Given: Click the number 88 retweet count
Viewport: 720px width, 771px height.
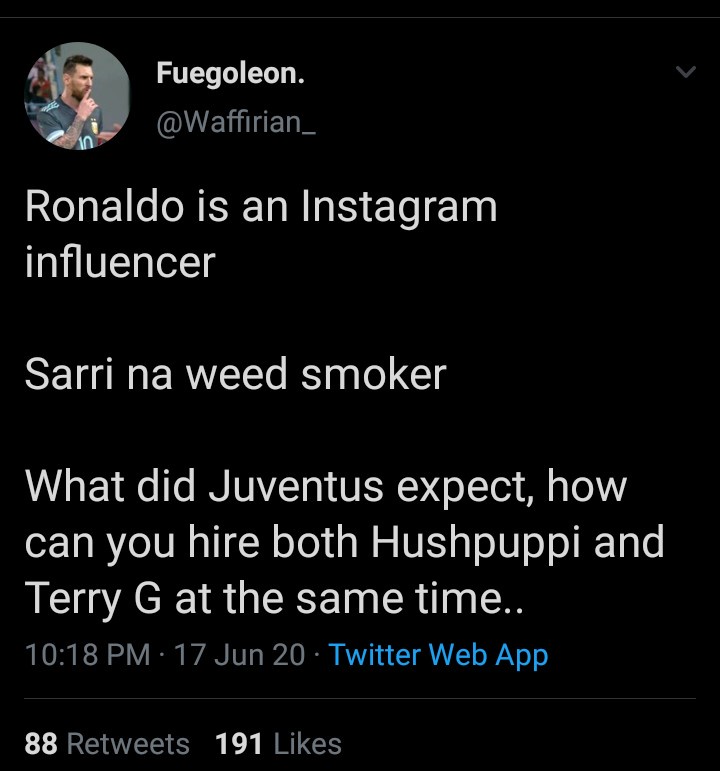Looking at the screenshot, I should [40, 744].
